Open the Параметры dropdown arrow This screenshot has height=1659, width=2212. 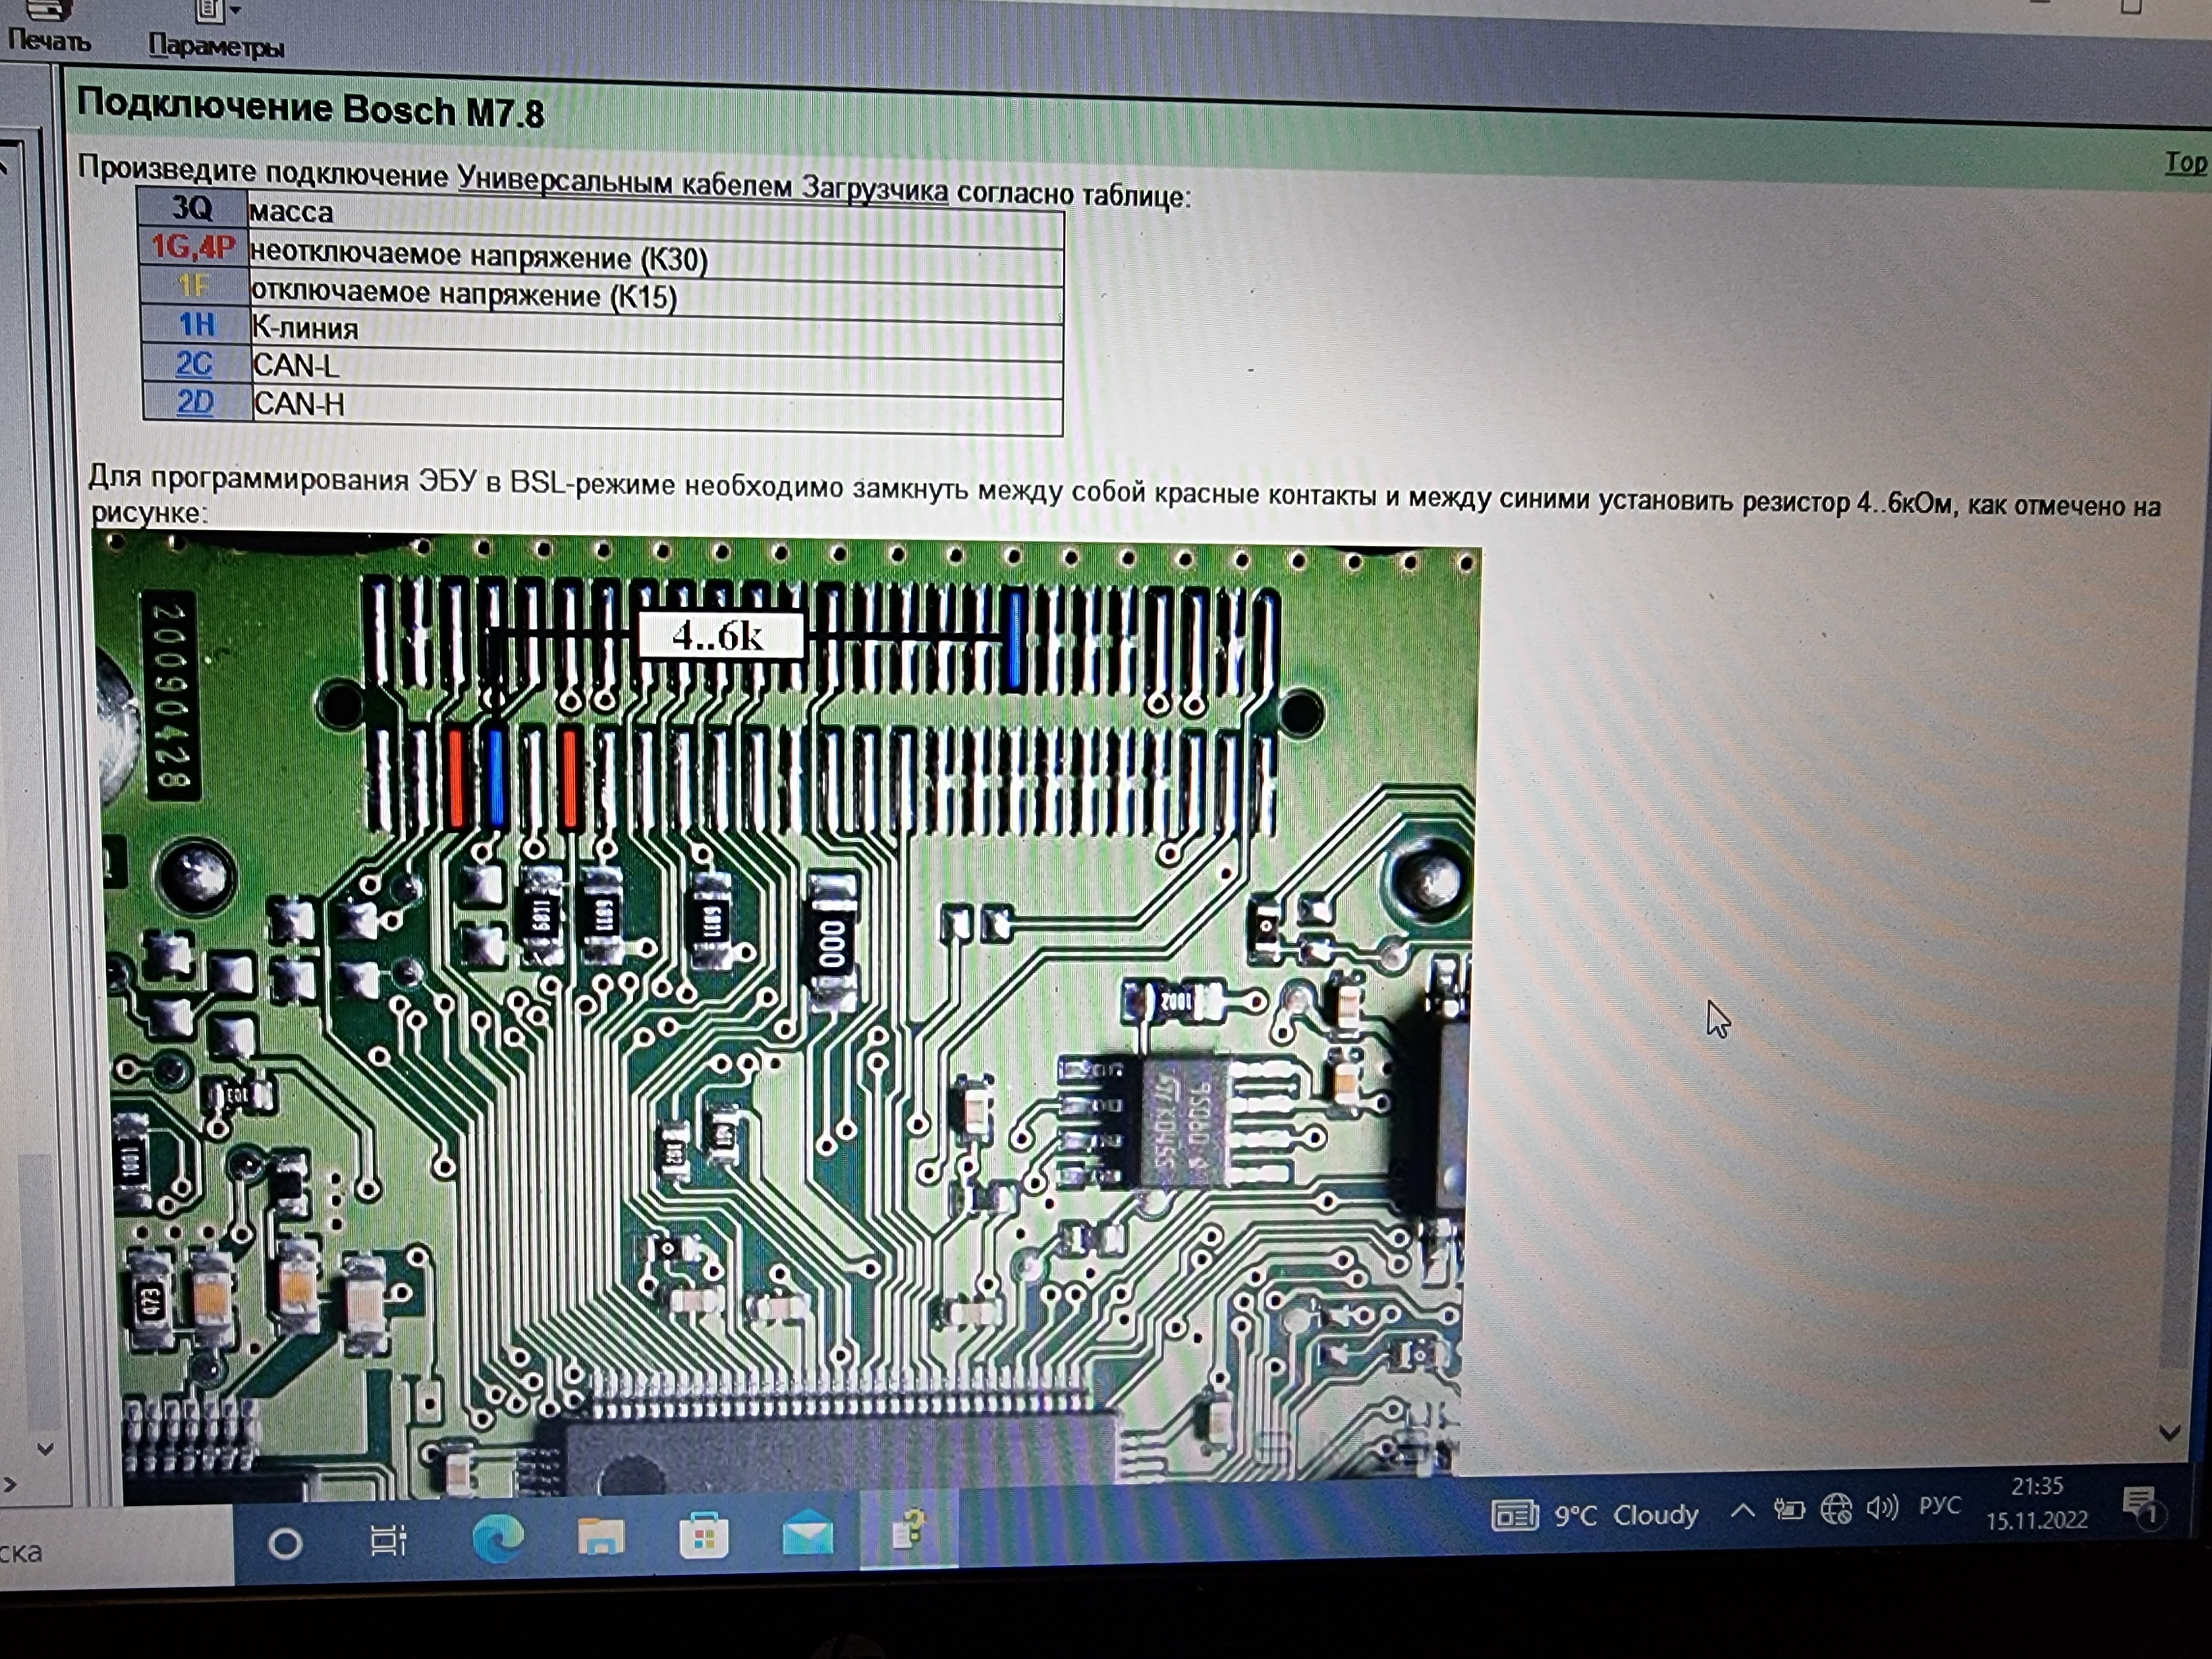pyautogui.click(x=236, y=10)
